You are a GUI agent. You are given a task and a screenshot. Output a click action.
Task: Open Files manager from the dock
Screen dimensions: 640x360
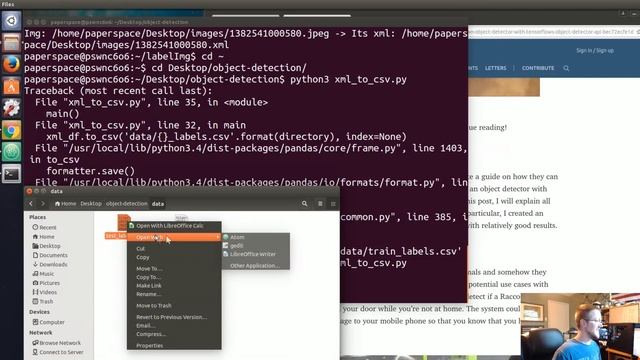click(x=11, y=42)
